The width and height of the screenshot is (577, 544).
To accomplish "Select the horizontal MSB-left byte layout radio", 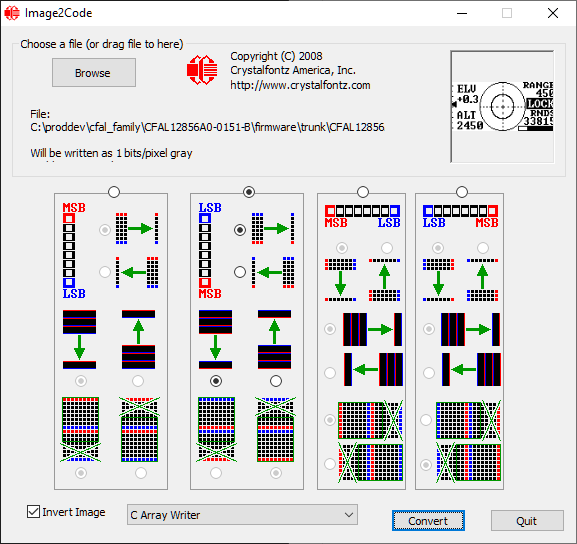I will [363, 192].
